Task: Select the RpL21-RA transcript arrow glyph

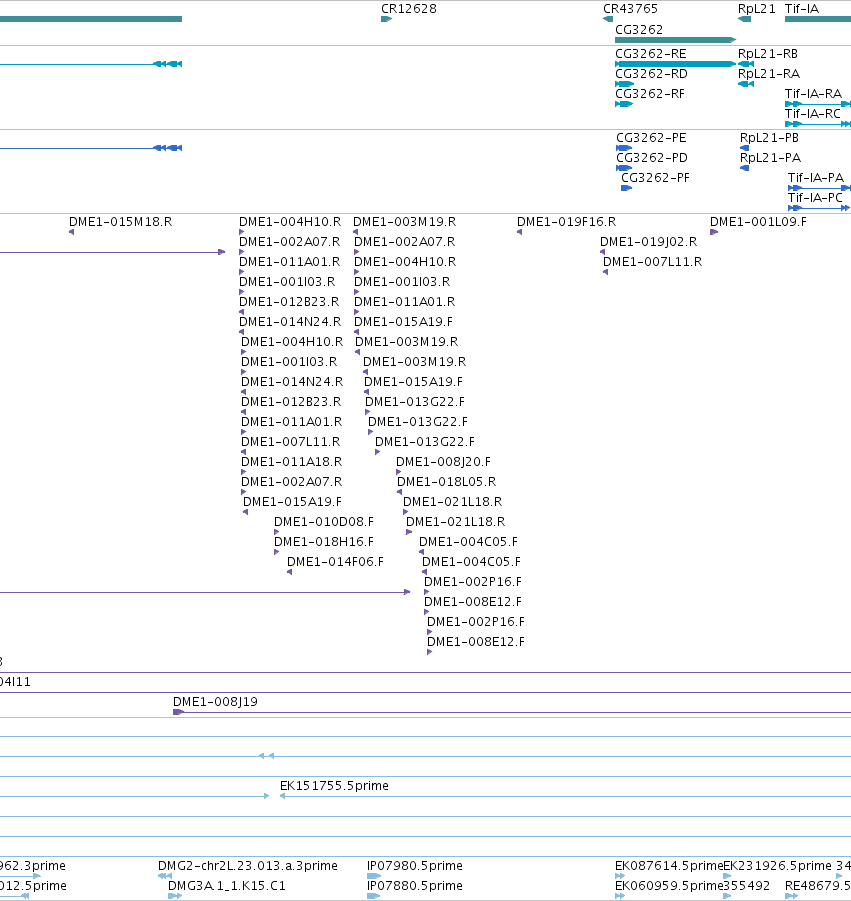Action: click(x=746, y=84)
